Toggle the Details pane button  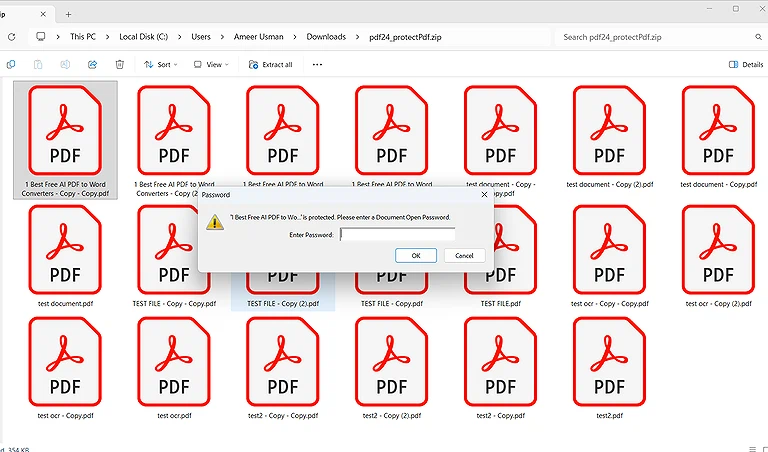(x=746, y=65)
